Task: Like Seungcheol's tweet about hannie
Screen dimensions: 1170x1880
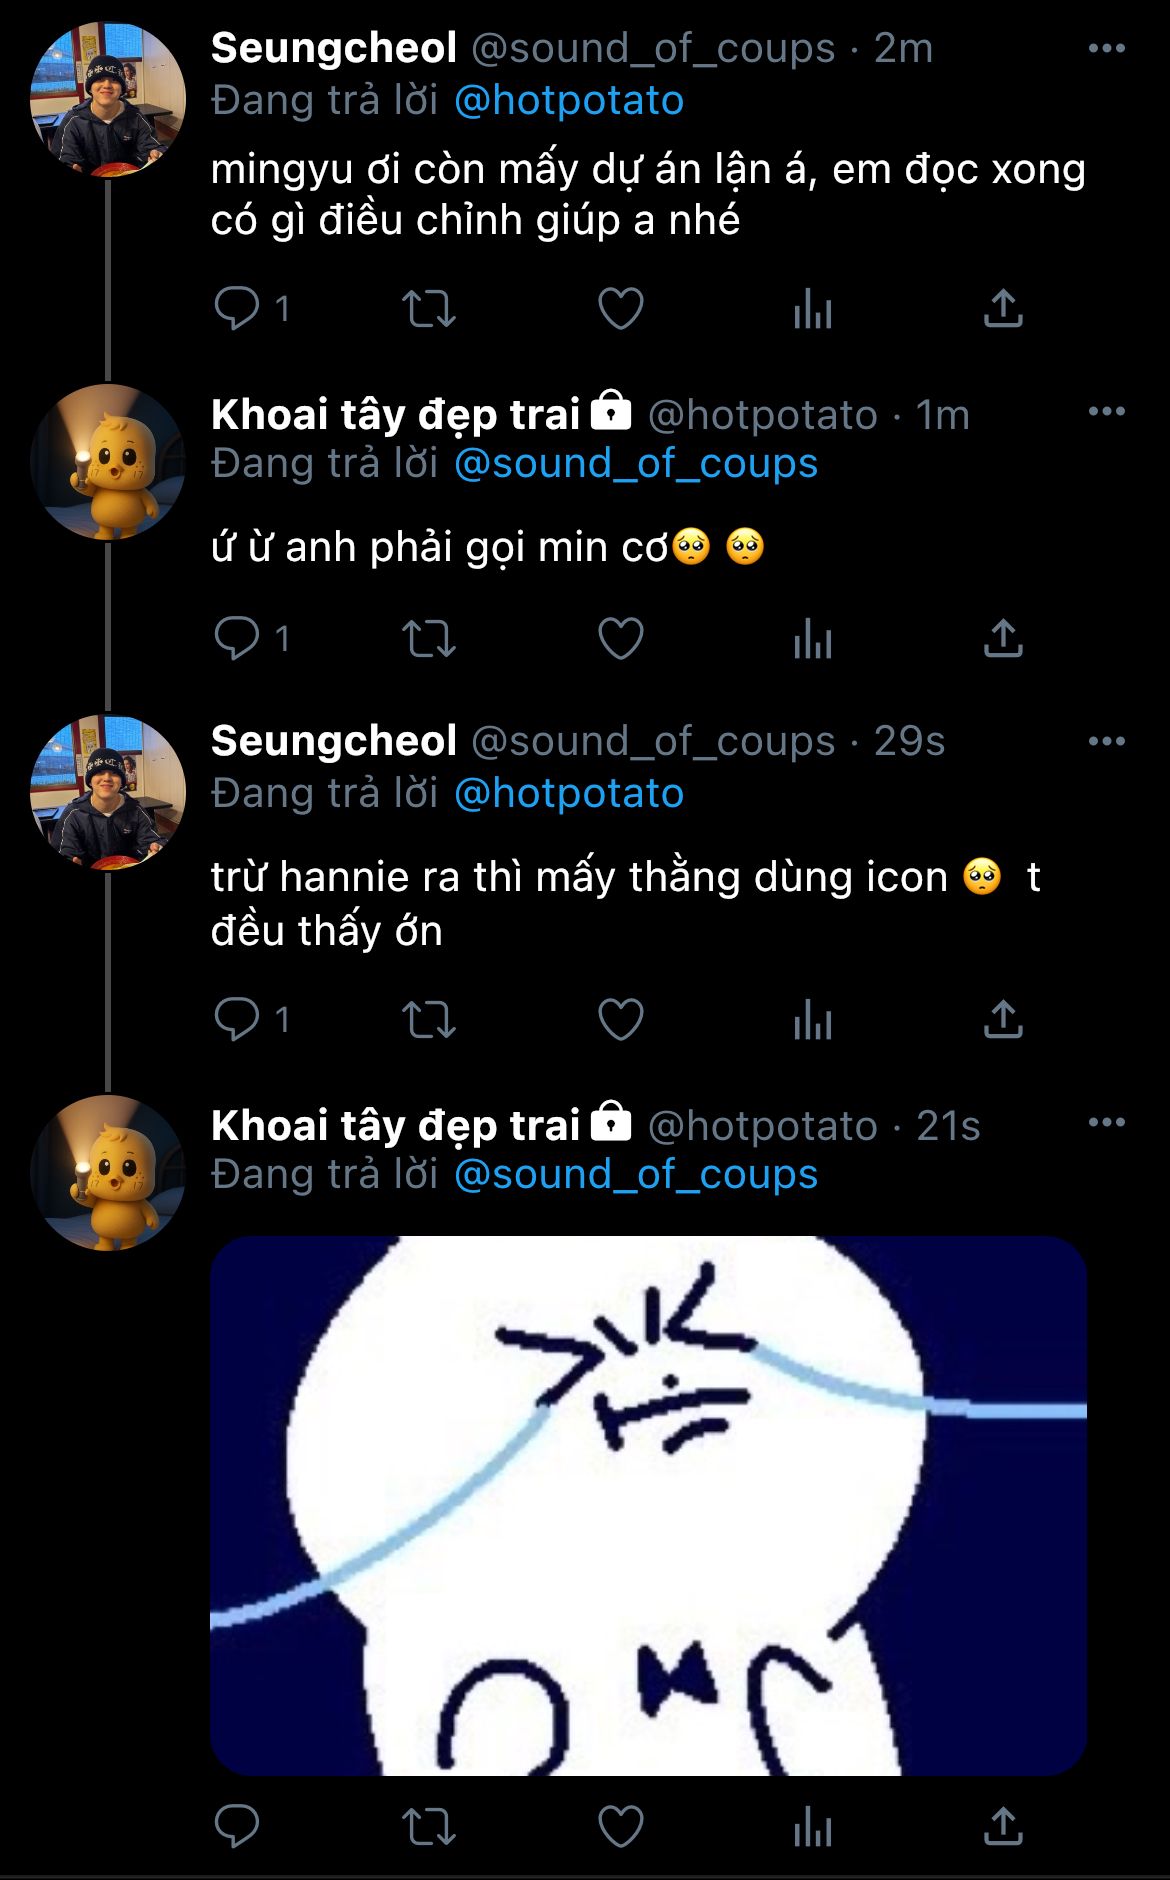Action: coord(620,1019)
